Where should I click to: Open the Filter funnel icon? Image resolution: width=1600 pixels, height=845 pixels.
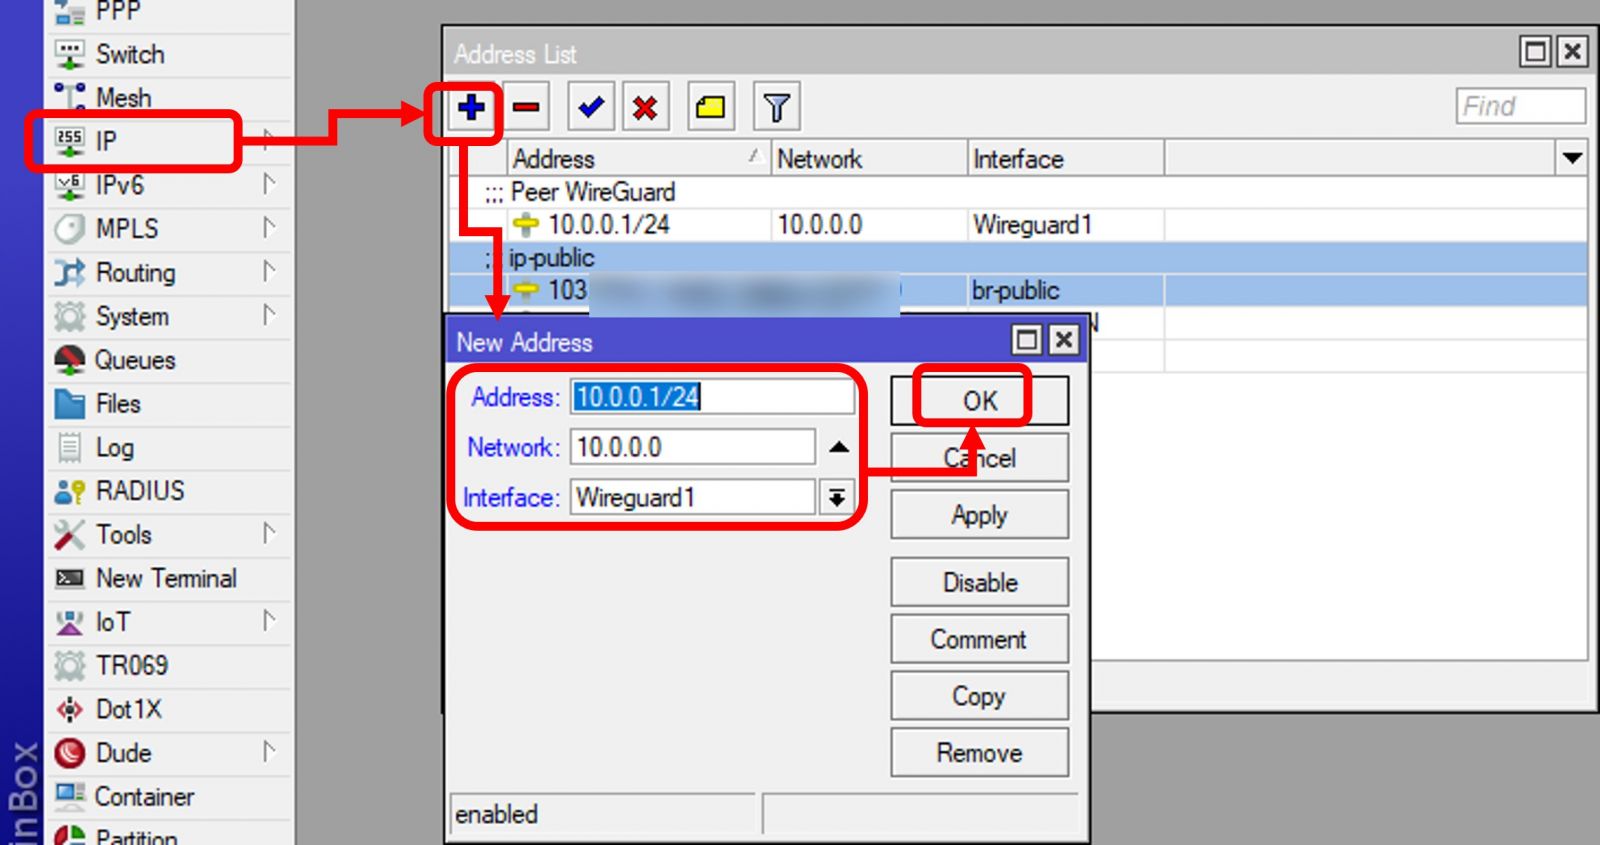coord(776,107)
